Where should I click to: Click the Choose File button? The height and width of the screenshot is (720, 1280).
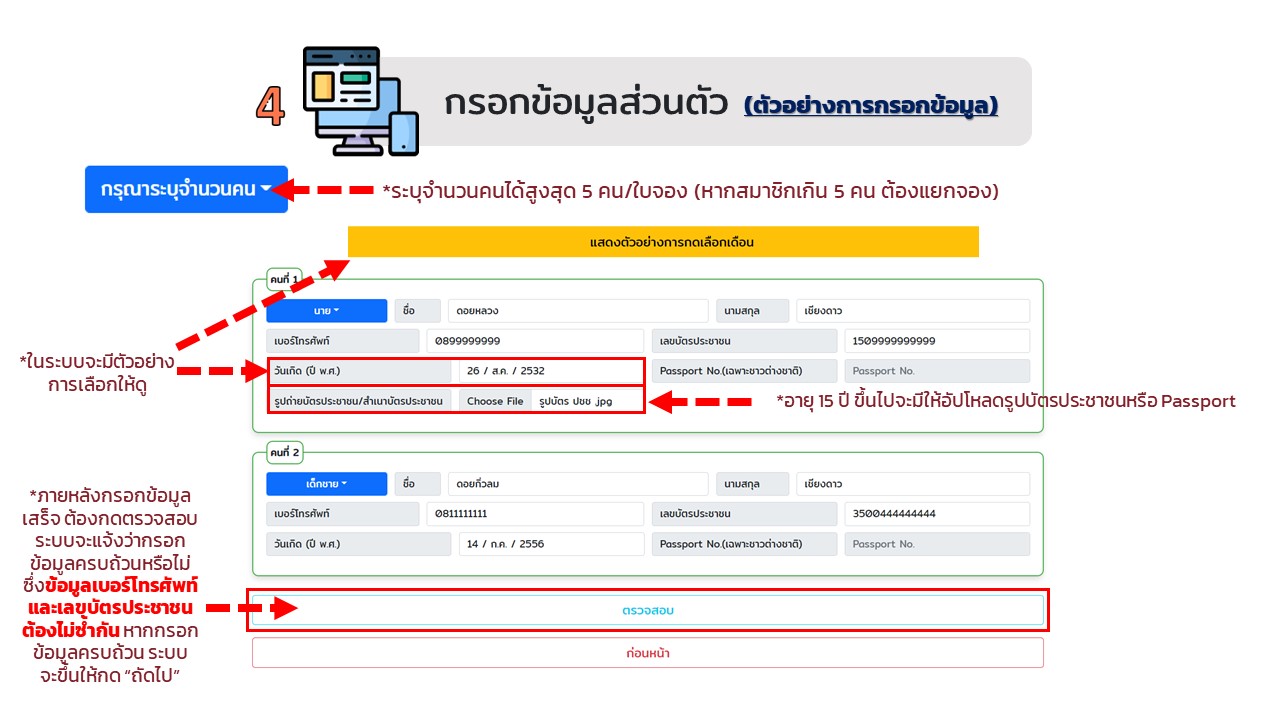click(x=495, y=401)
